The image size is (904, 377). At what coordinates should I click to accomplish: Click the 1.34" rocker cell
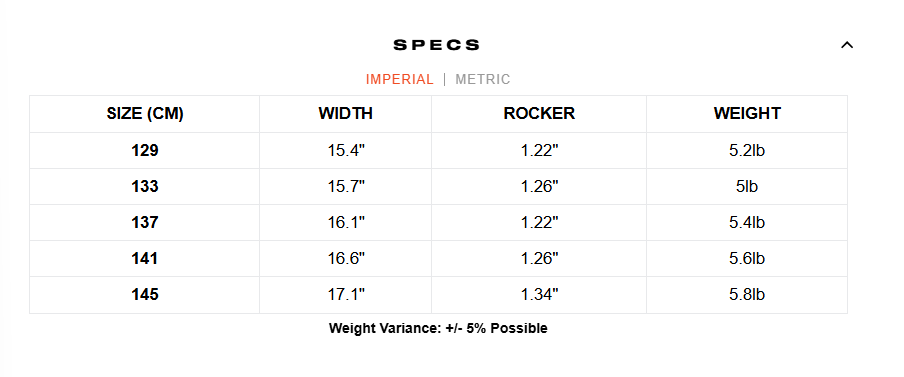pyautogui.click(x=539, y=295)
